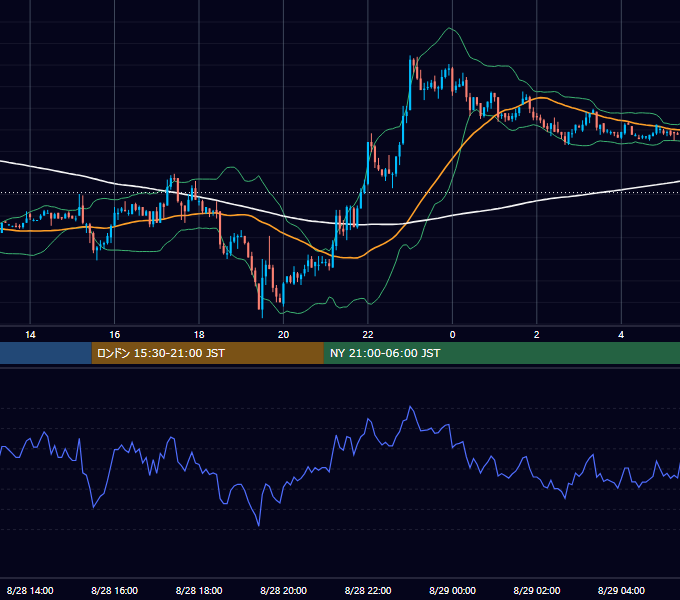Click the hour label 4 on price chart

pyautogui.click(x=621, y=335)
